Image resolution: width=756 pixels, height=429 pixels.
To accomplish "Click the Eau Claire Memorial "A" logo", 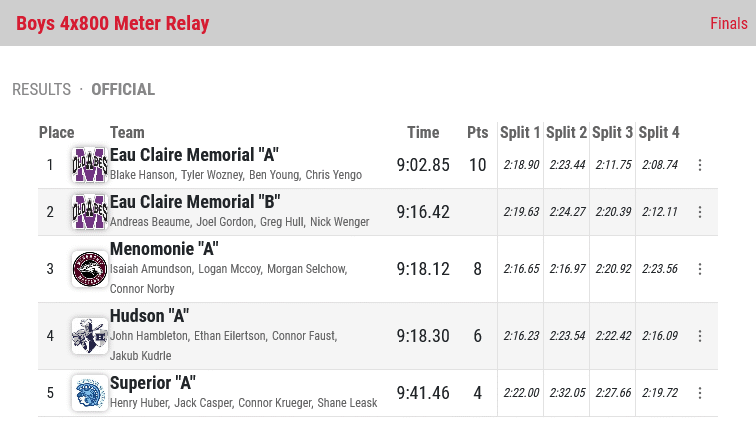I will (x=90, y=165).
